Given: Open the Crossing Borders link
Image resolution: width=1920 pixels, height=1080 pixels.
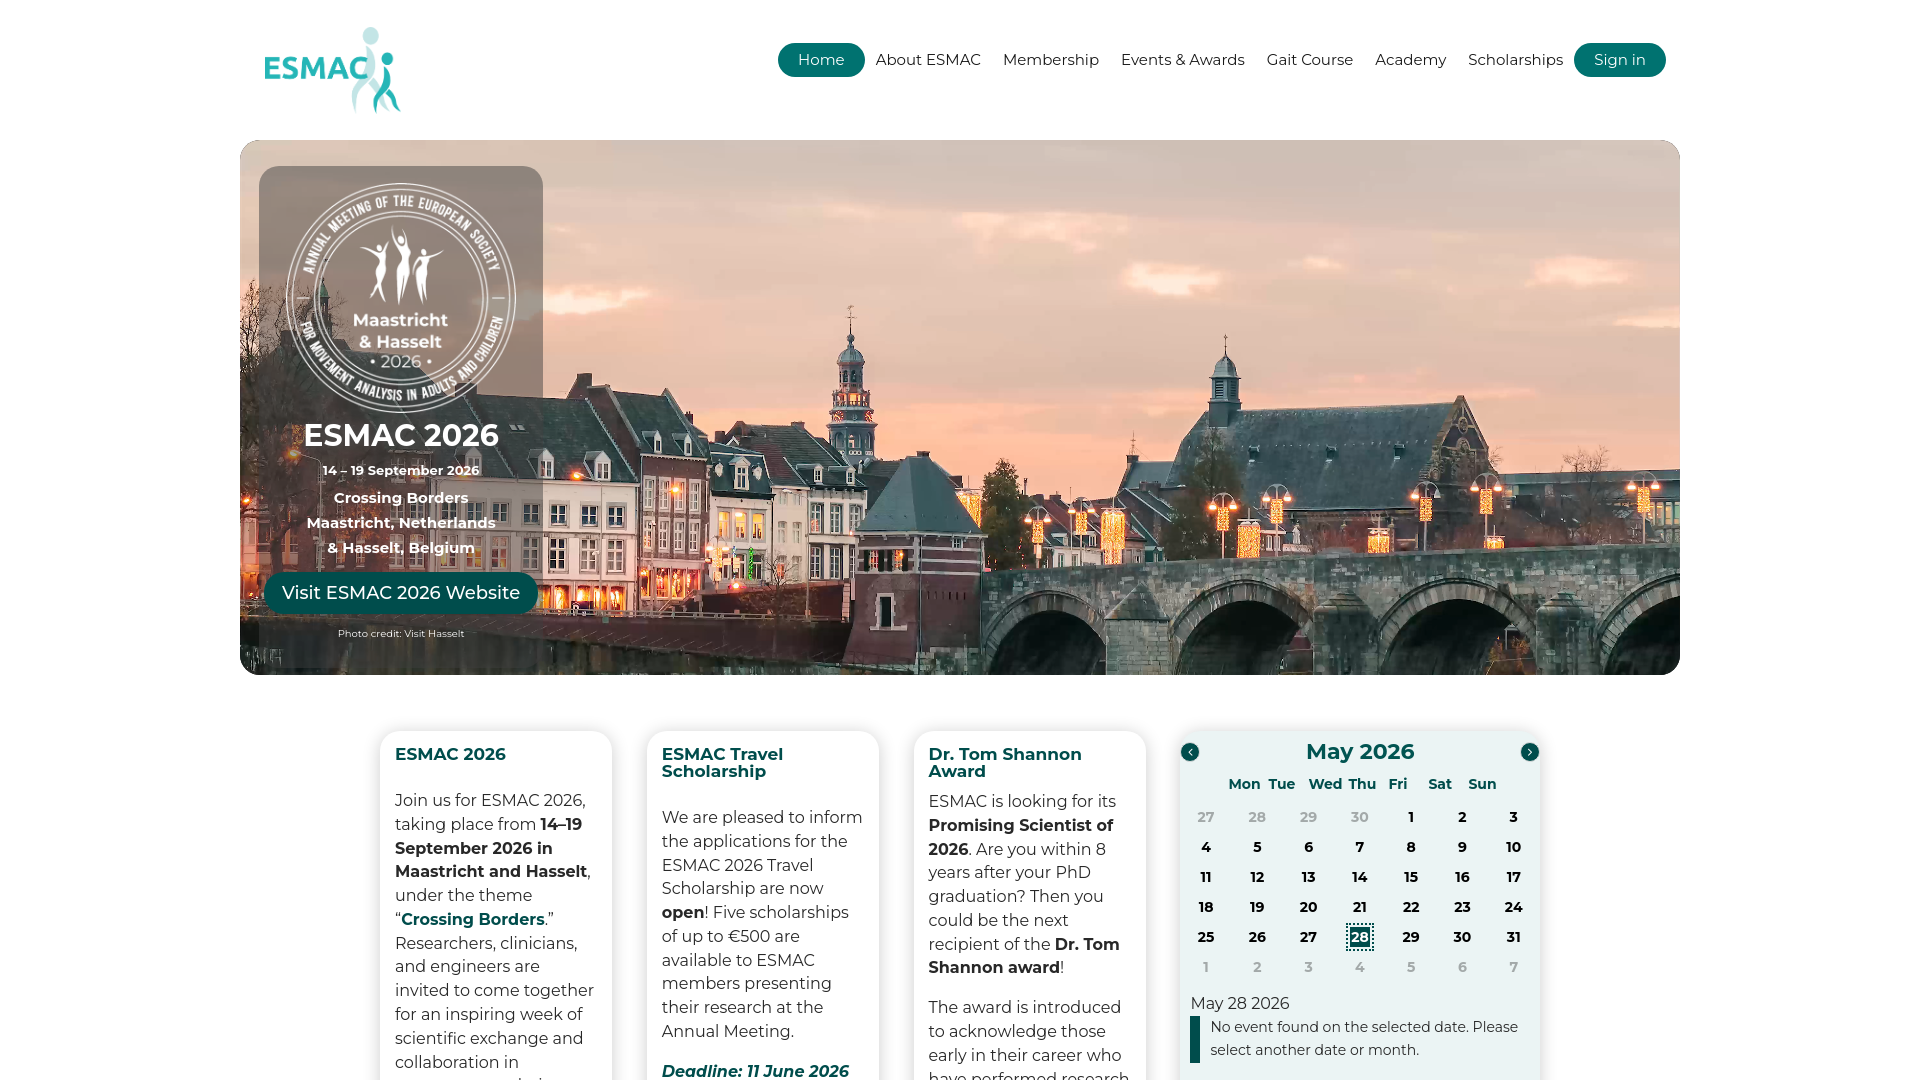Looking at the screenshot, I should (473, 919).
